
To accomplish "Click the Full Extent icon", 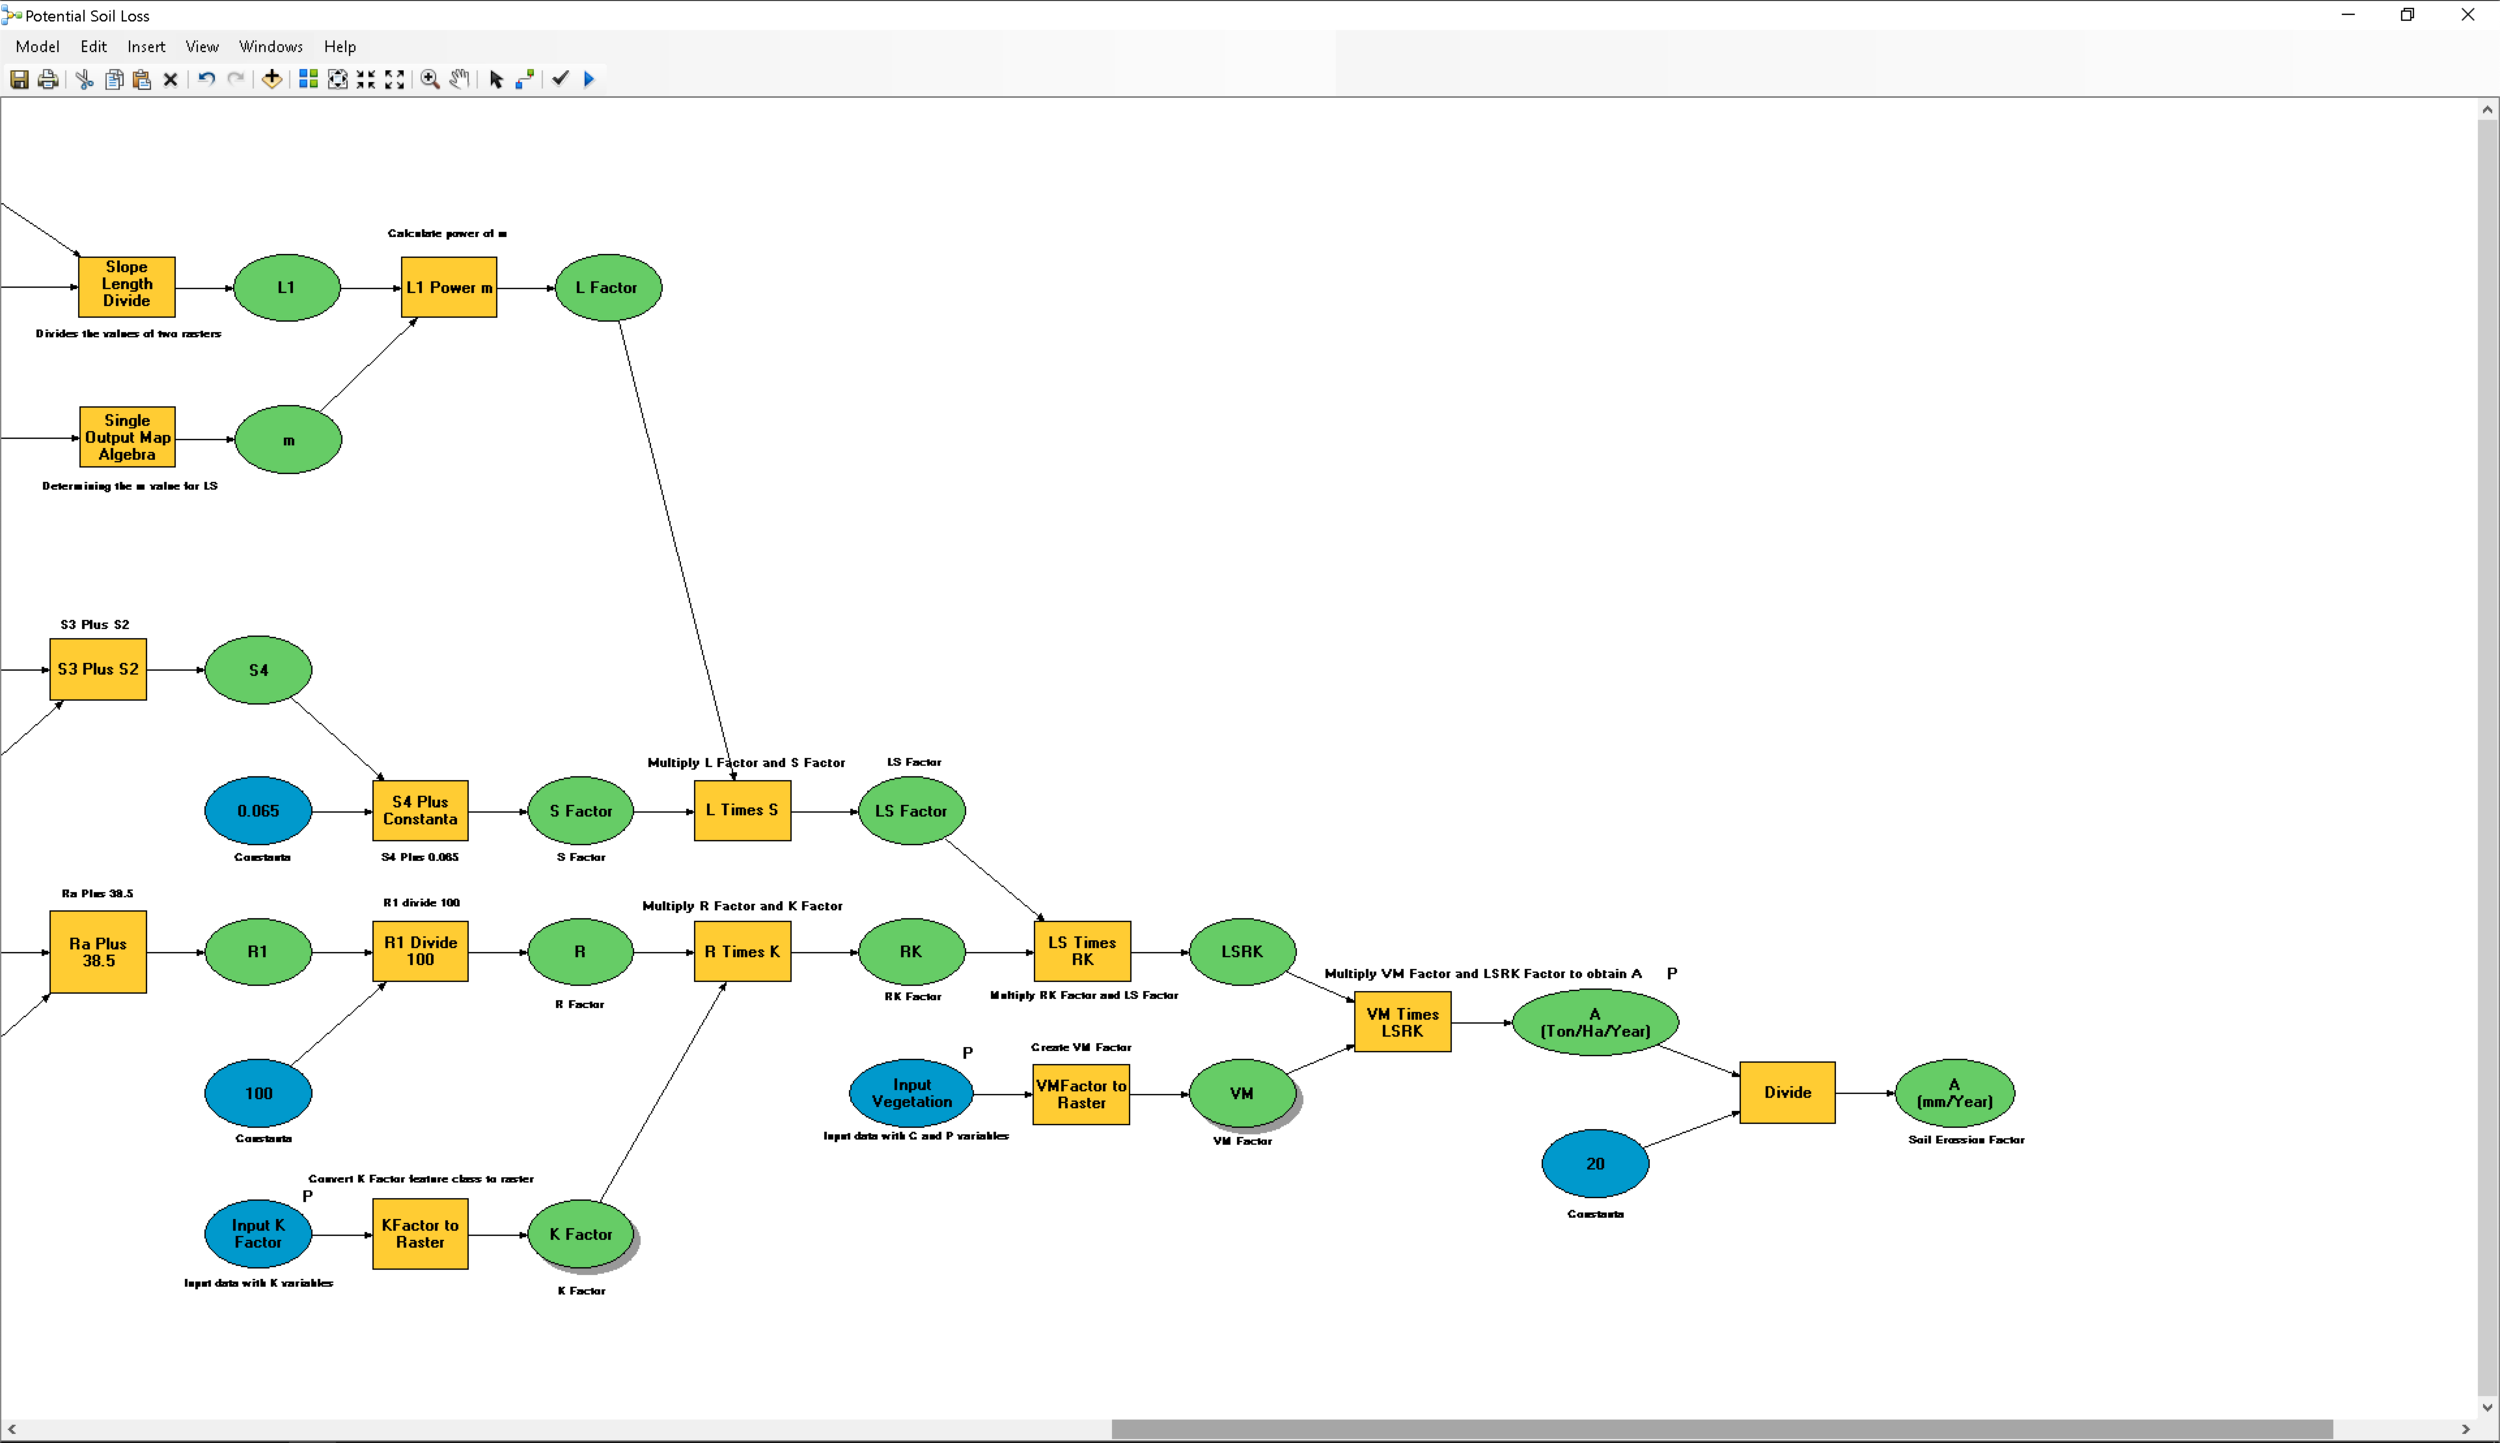I will 338,79.
